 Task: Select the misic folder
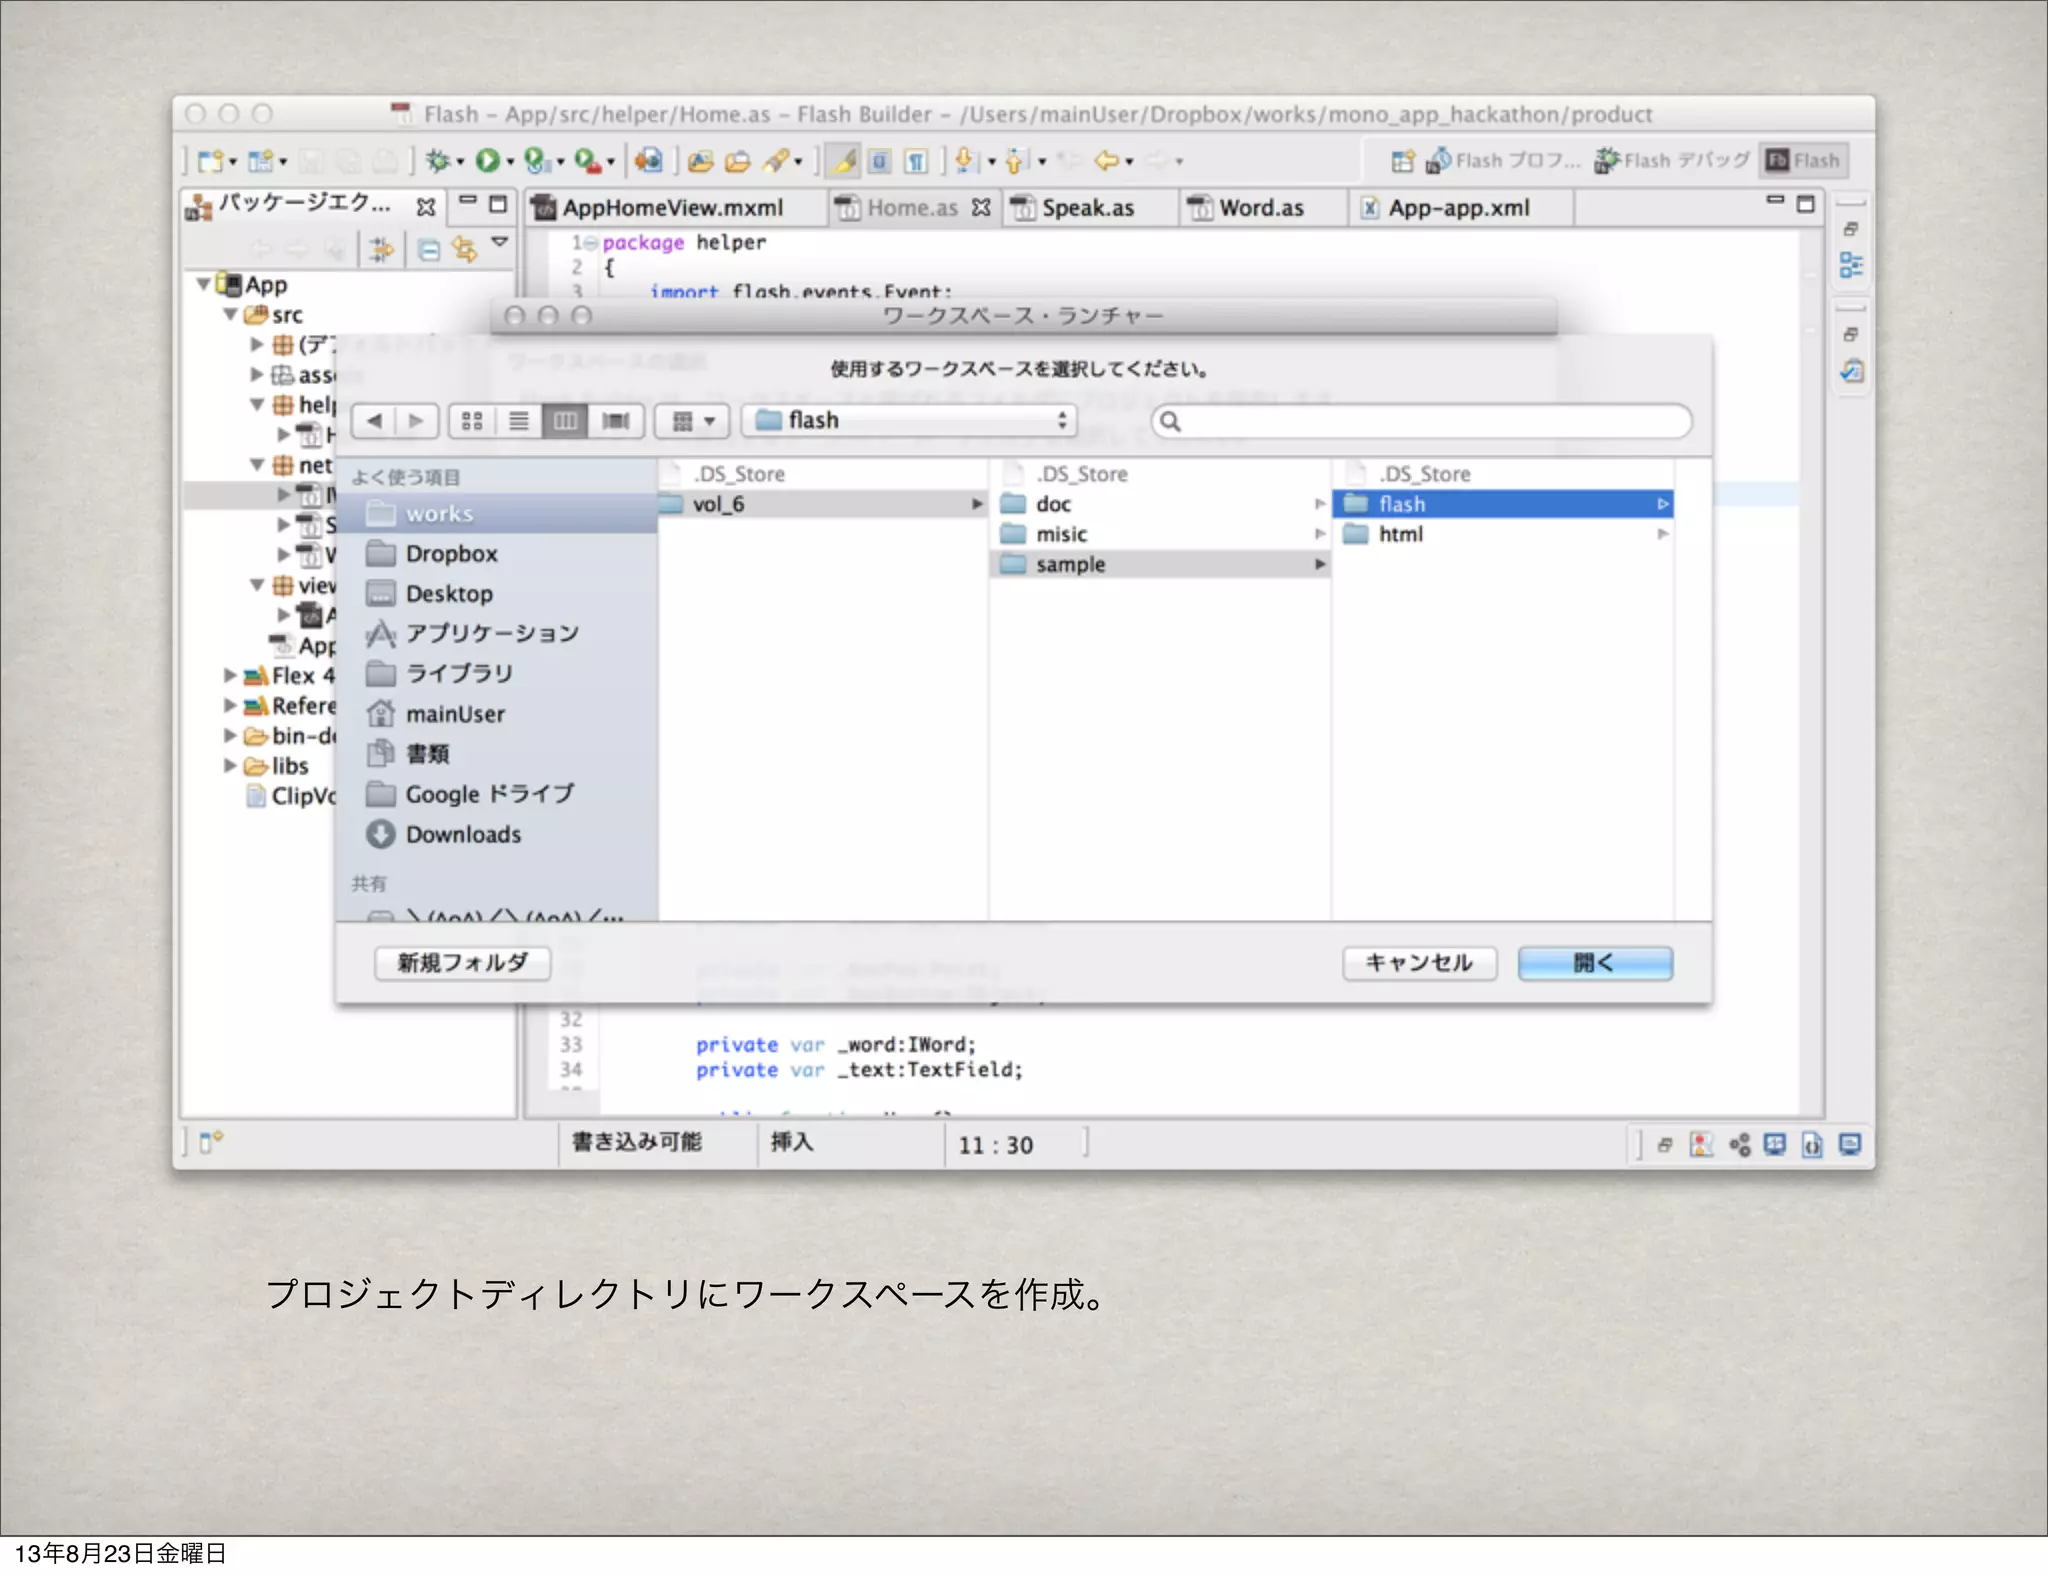(x=1161, y=534)
